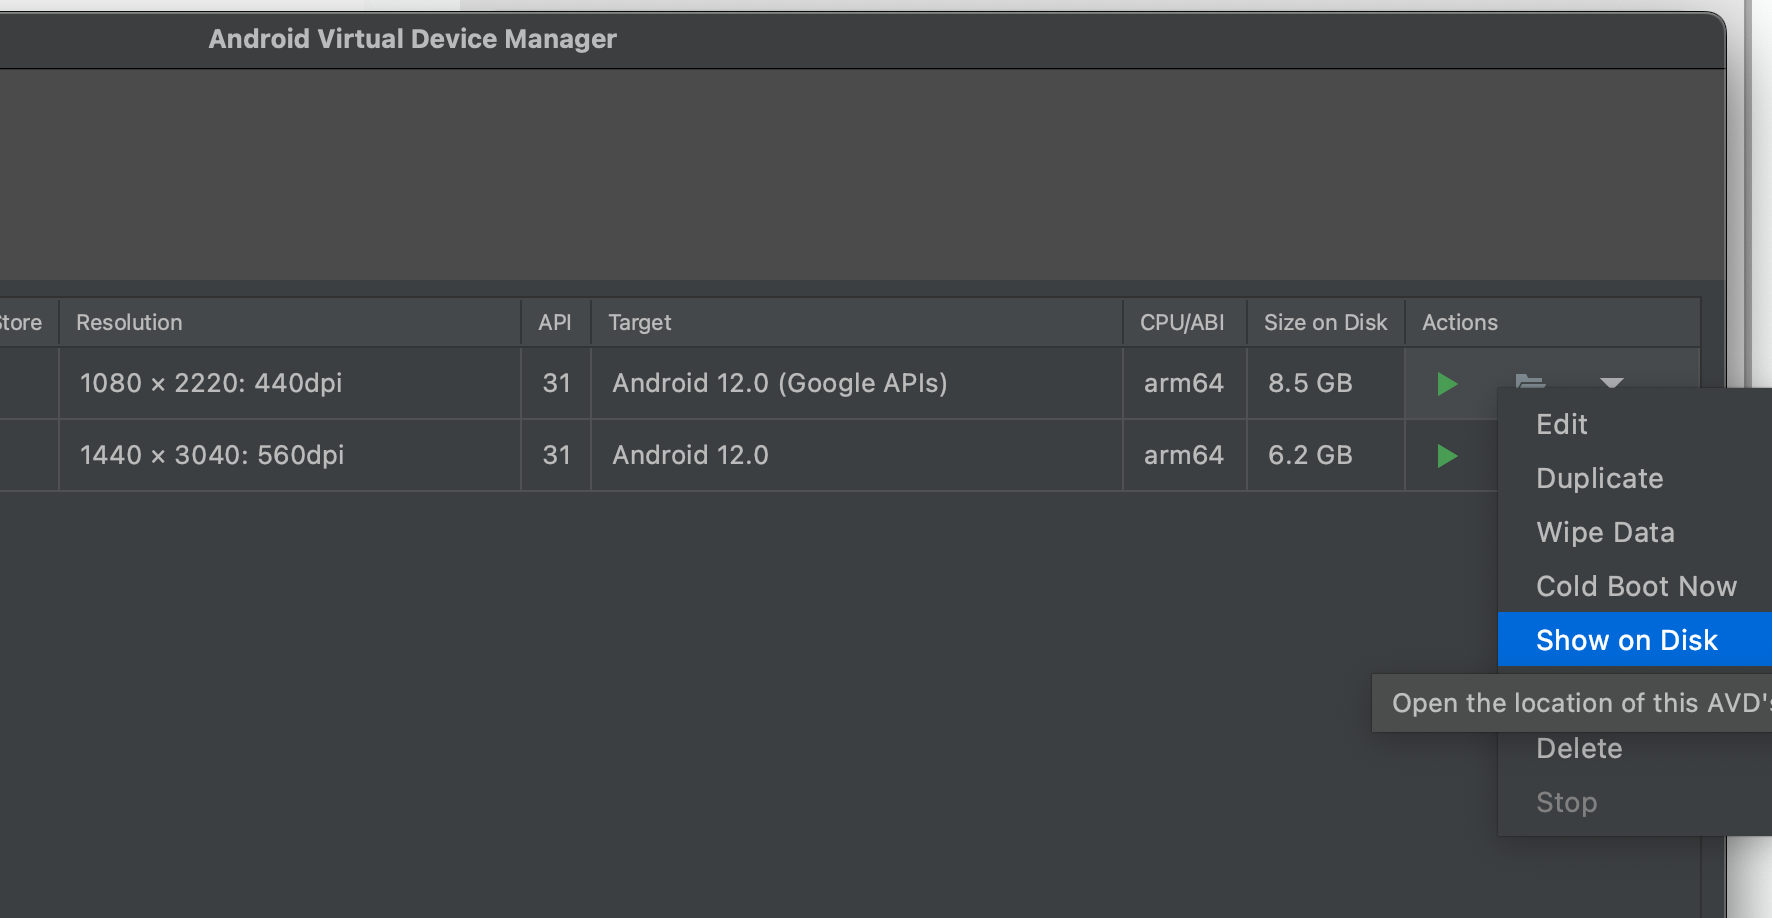
Task: Click the Size on Disk column header
Action: [1325, 323]
